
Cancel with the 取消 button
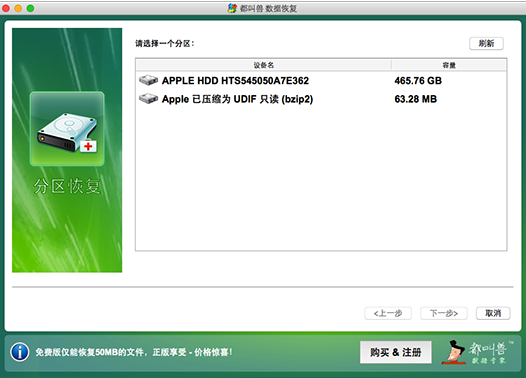coord(493,313)
